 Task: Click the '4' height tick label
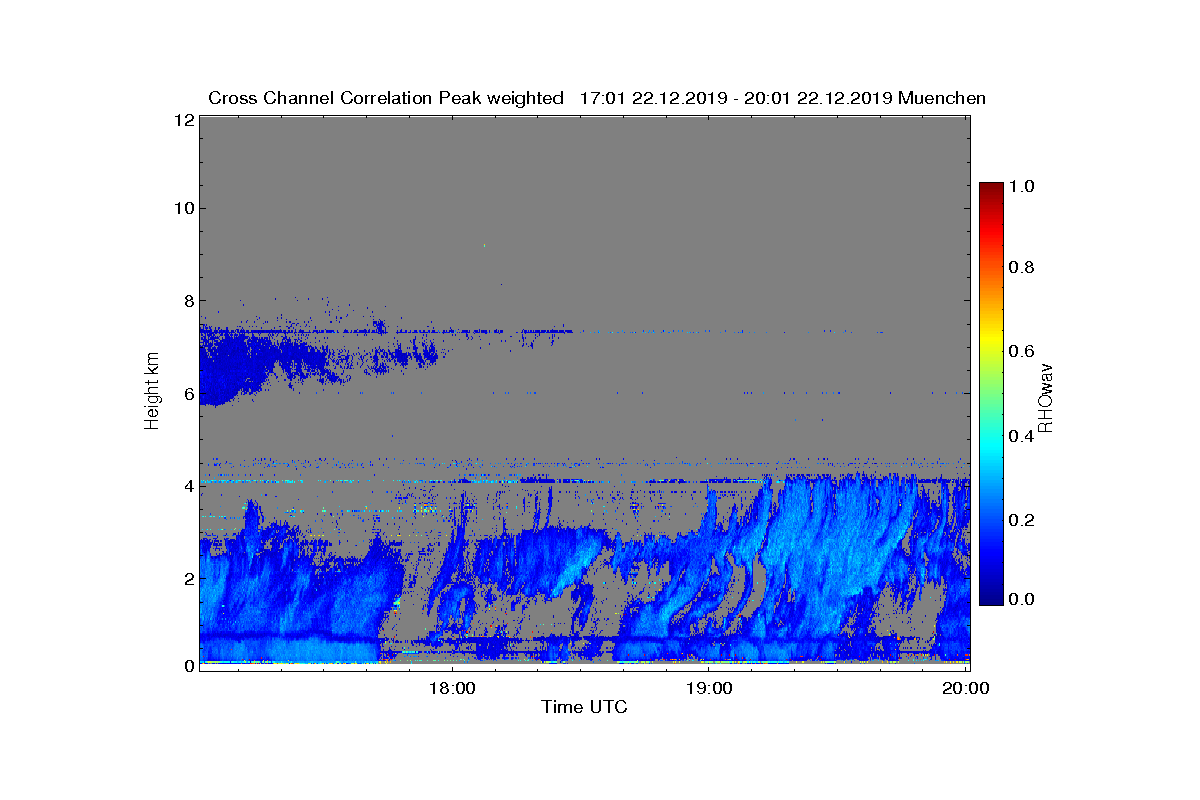[x=187, y=486]
